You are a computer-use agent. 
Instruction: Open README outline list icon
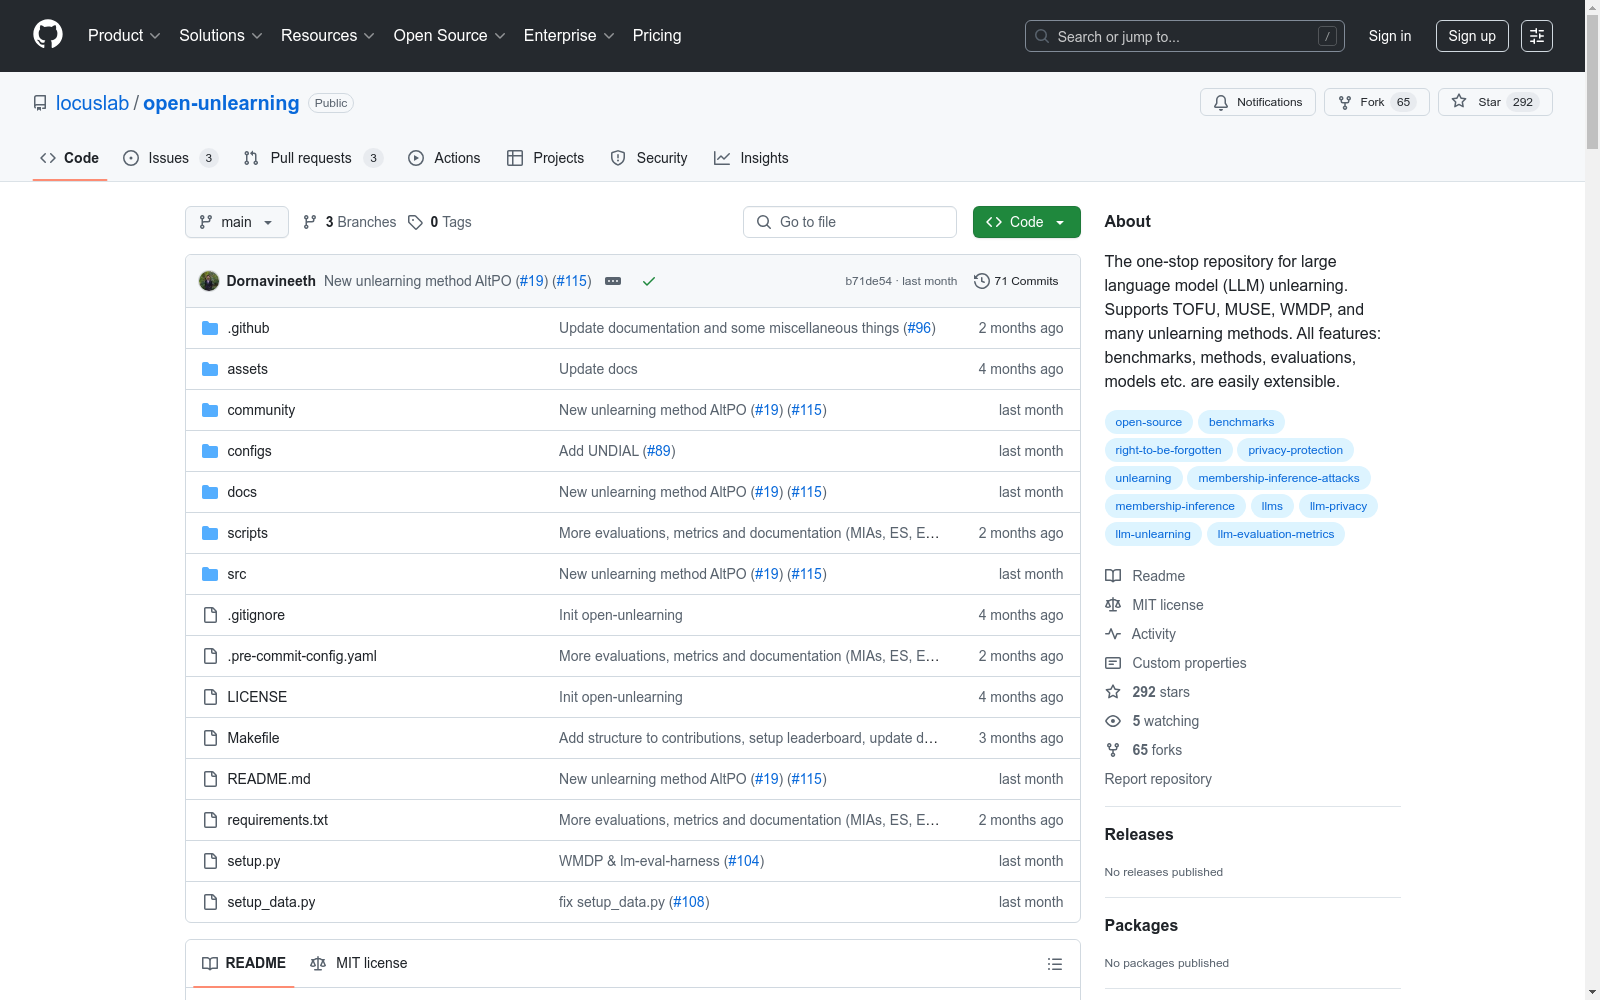pos(1054,964)
